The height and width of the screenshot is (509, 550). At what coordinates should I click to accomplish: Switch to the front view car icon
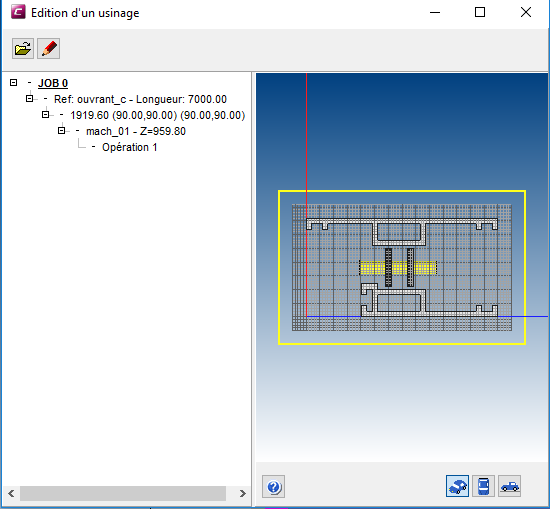pos(483,486)
